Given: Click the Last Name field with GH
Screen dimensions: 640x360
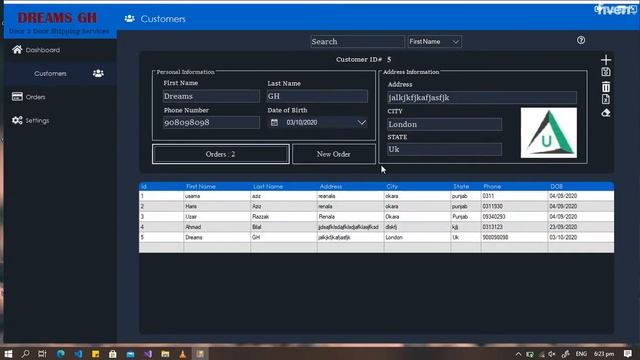Looking at the screenshot, I should pyautogui.click(x=317, y=96).
